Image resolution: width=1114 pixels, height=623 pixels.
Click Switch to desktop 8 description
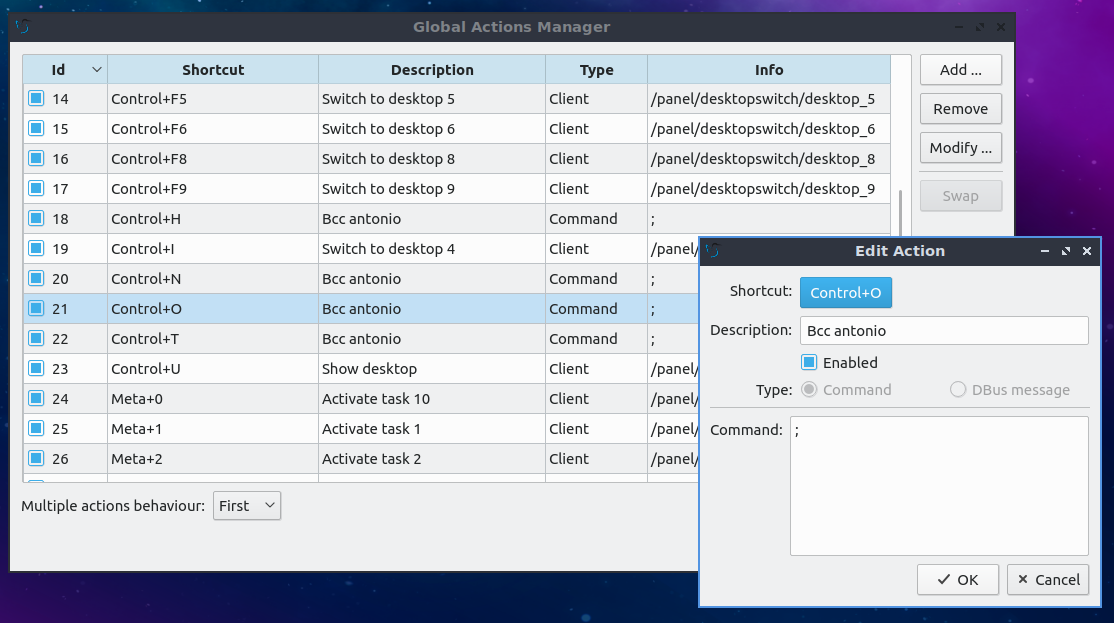(432, 159)
